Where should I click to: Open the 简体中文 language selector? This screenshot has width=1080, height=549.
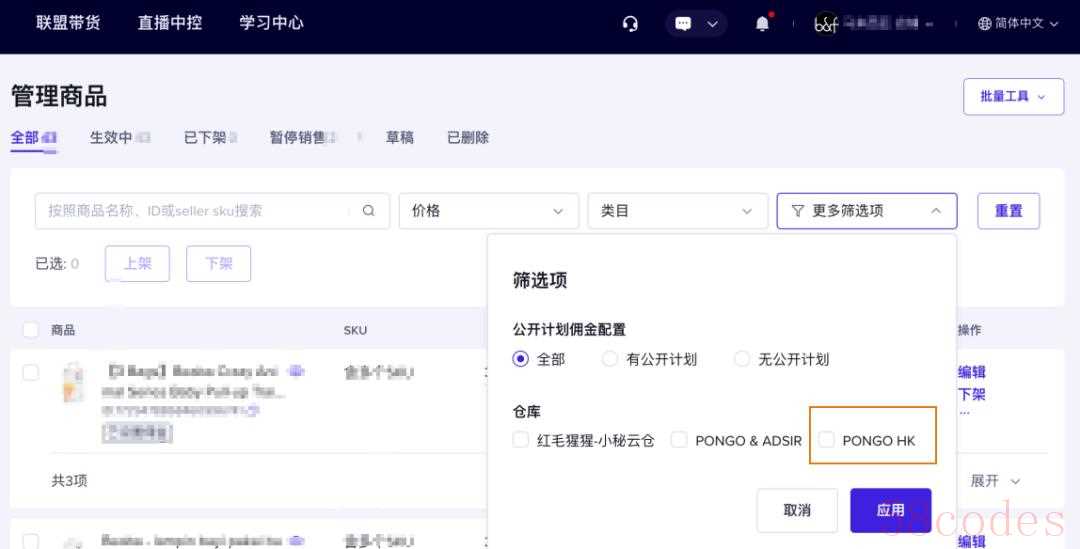point(1017,23)
